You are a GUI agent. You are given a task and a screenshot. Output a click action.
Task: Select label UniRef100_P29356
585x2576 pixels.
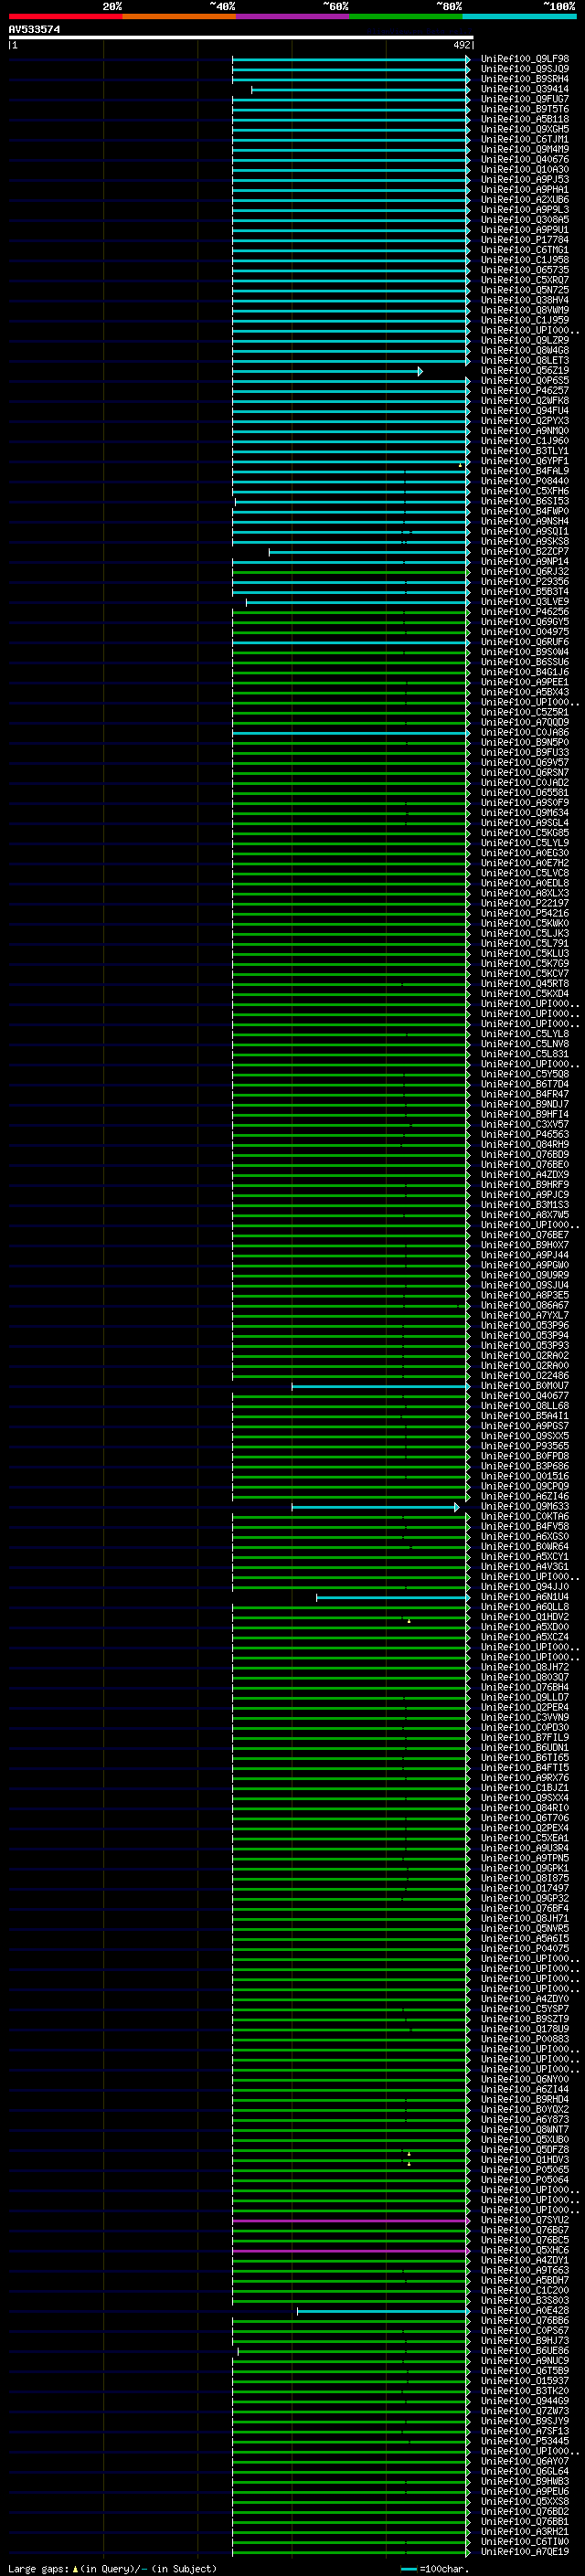point(525,582)
